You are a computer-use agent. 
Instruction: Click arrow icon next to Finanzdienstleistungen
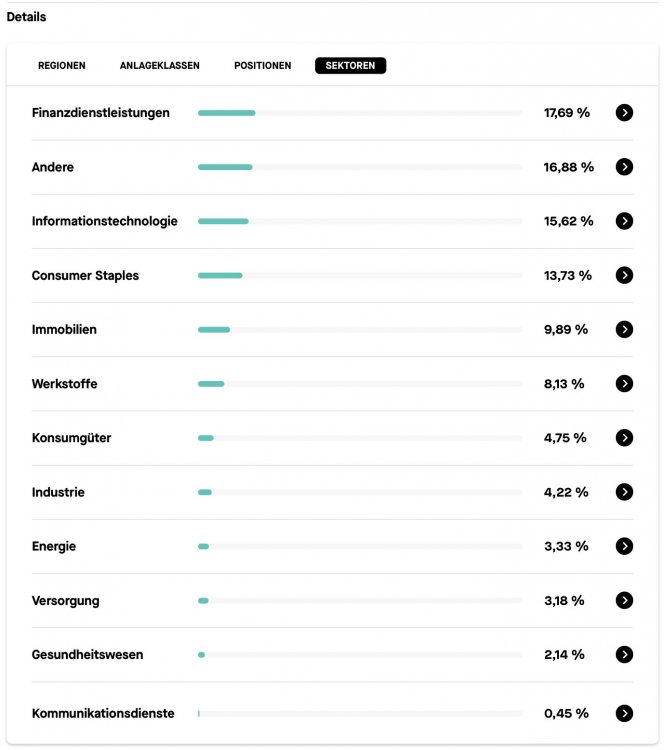click(x=624, y=113)
